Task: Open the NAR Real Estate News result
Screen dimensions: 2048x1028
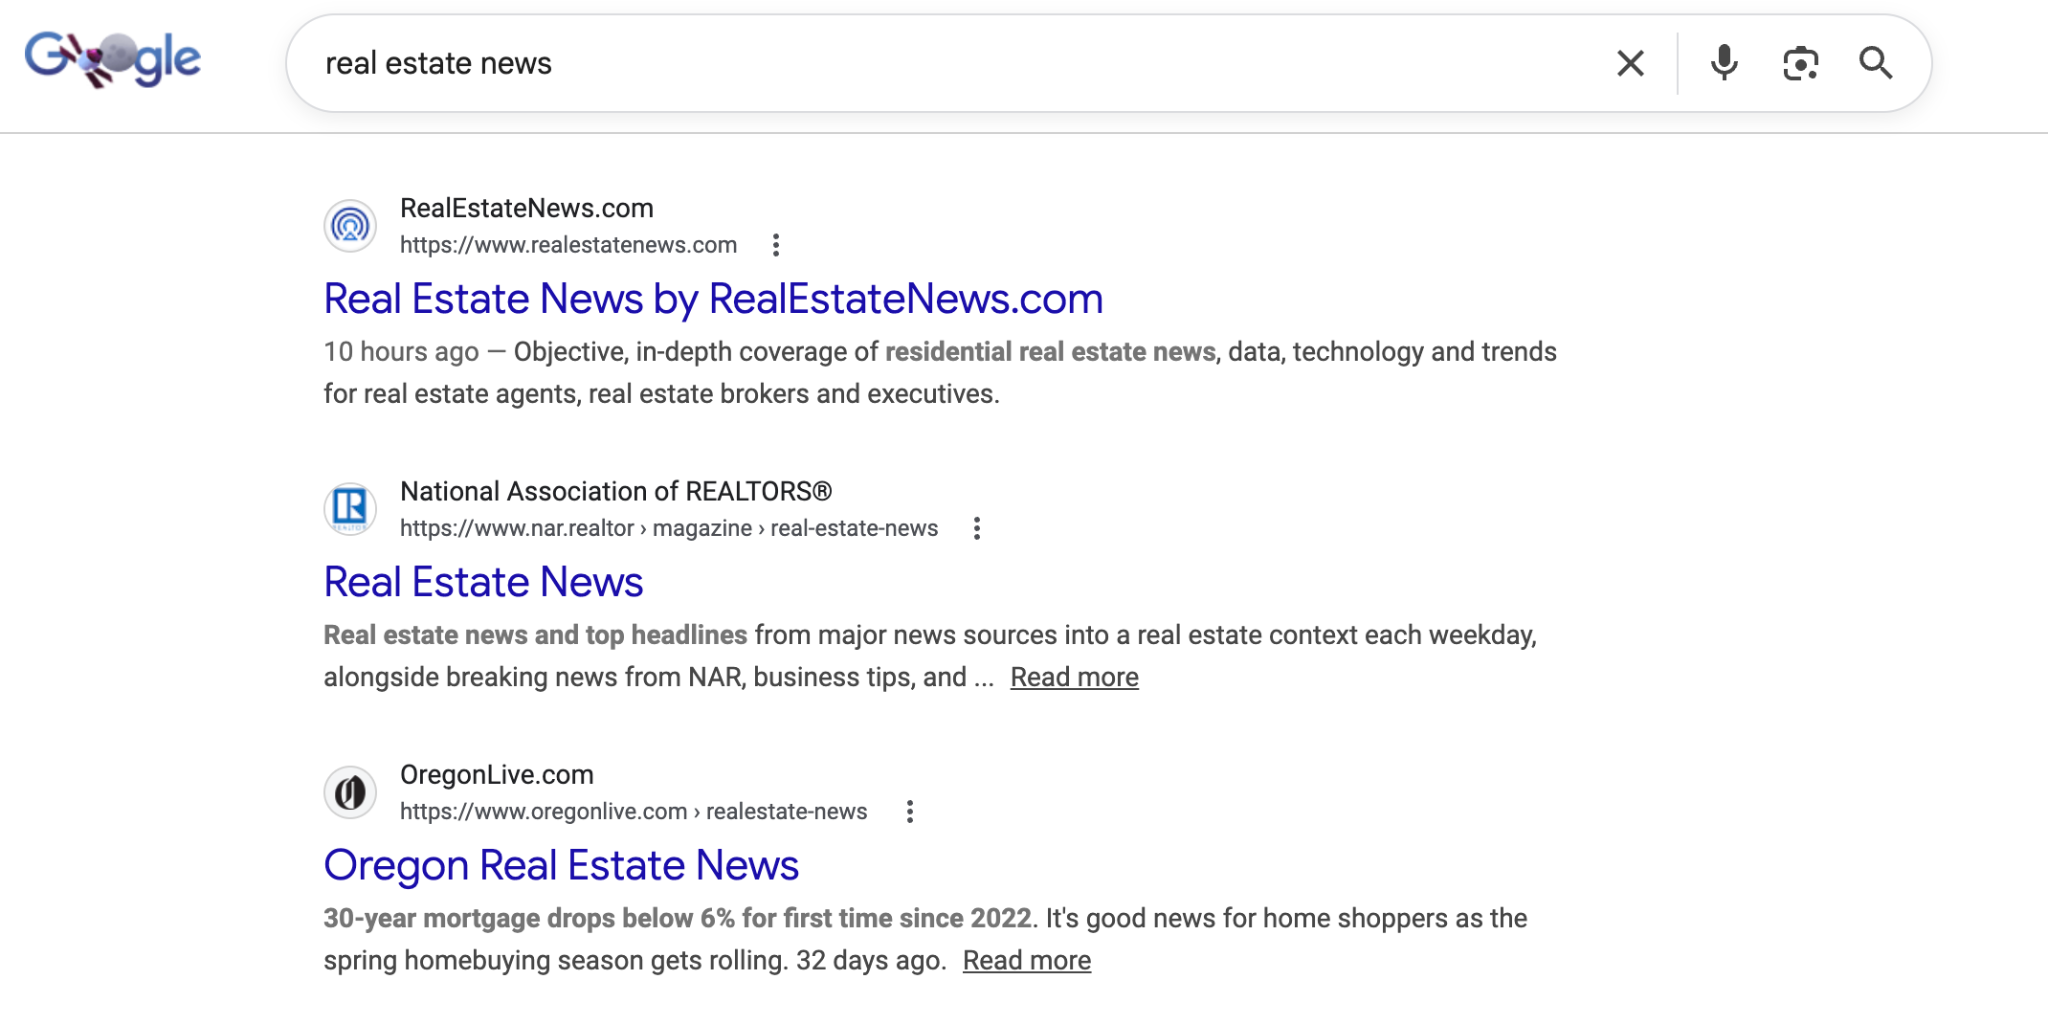Action: point(483,581)
